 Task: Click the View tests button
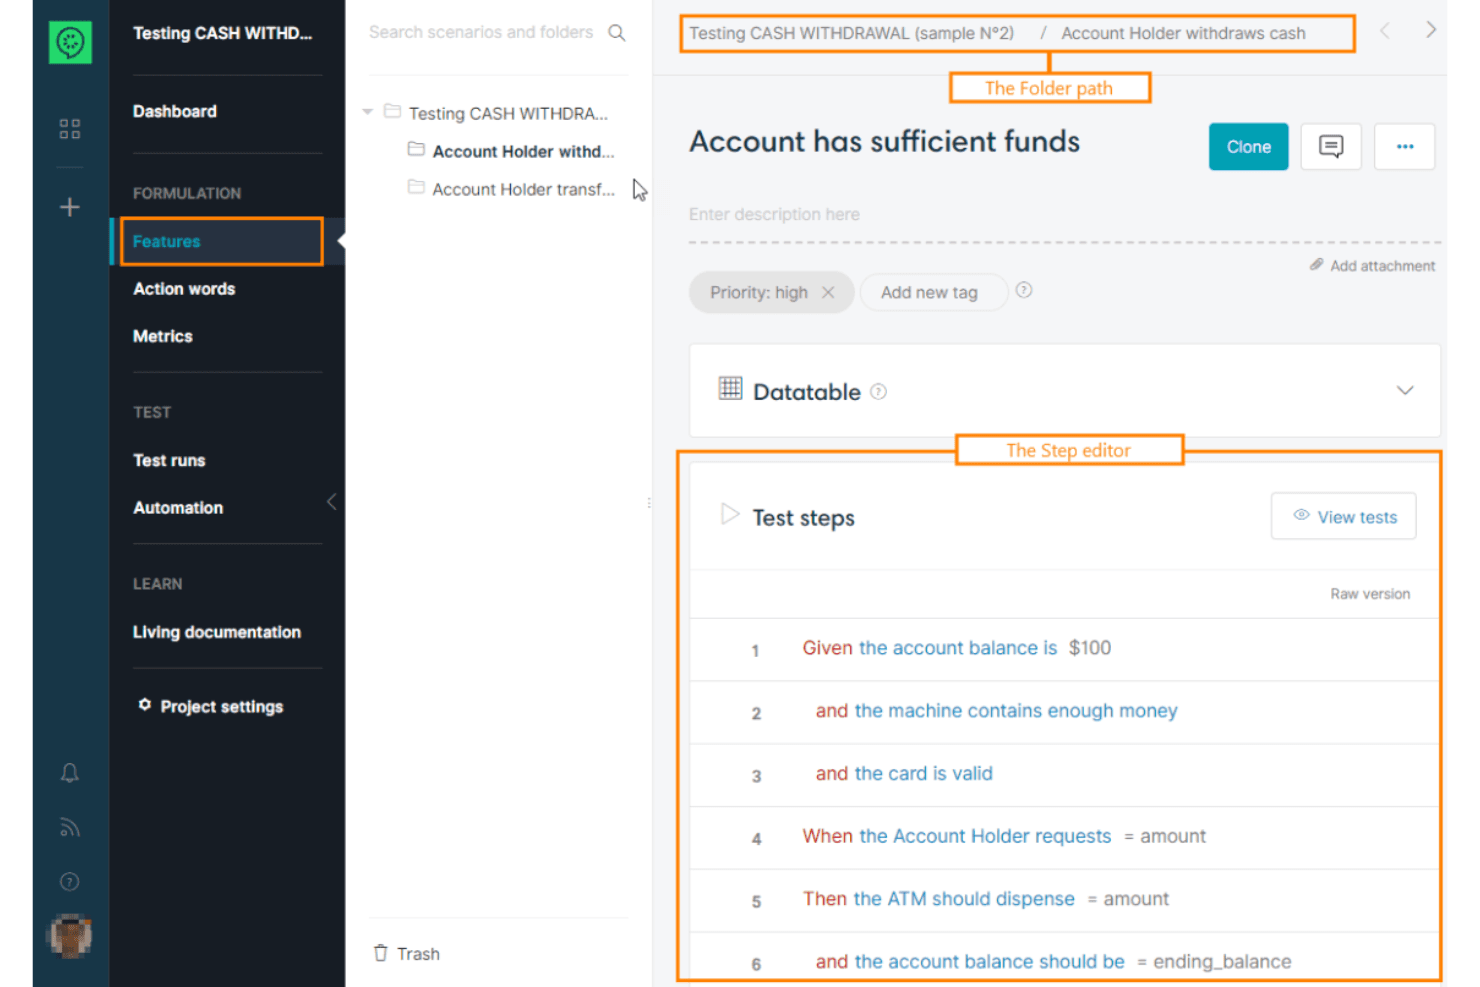click(1343, 516)
